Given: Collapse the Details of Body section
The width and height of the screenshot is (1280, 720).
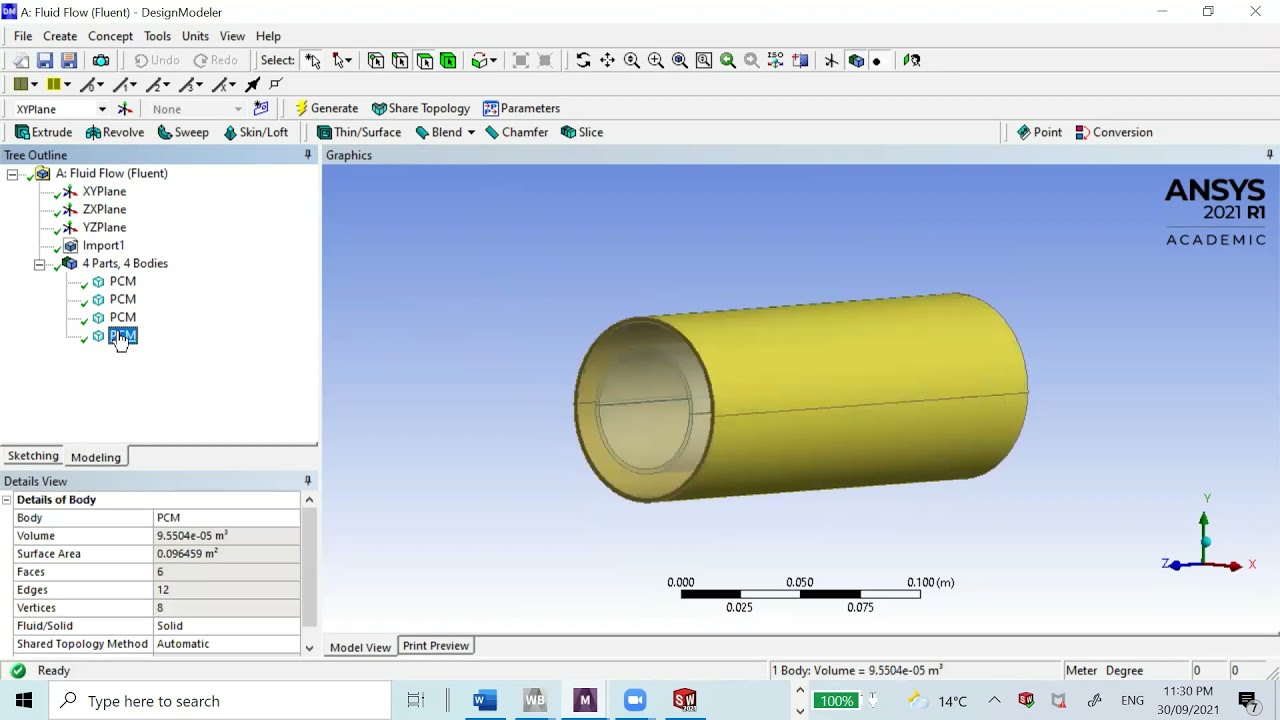Looking at the screenshot, I should point(7,500).
